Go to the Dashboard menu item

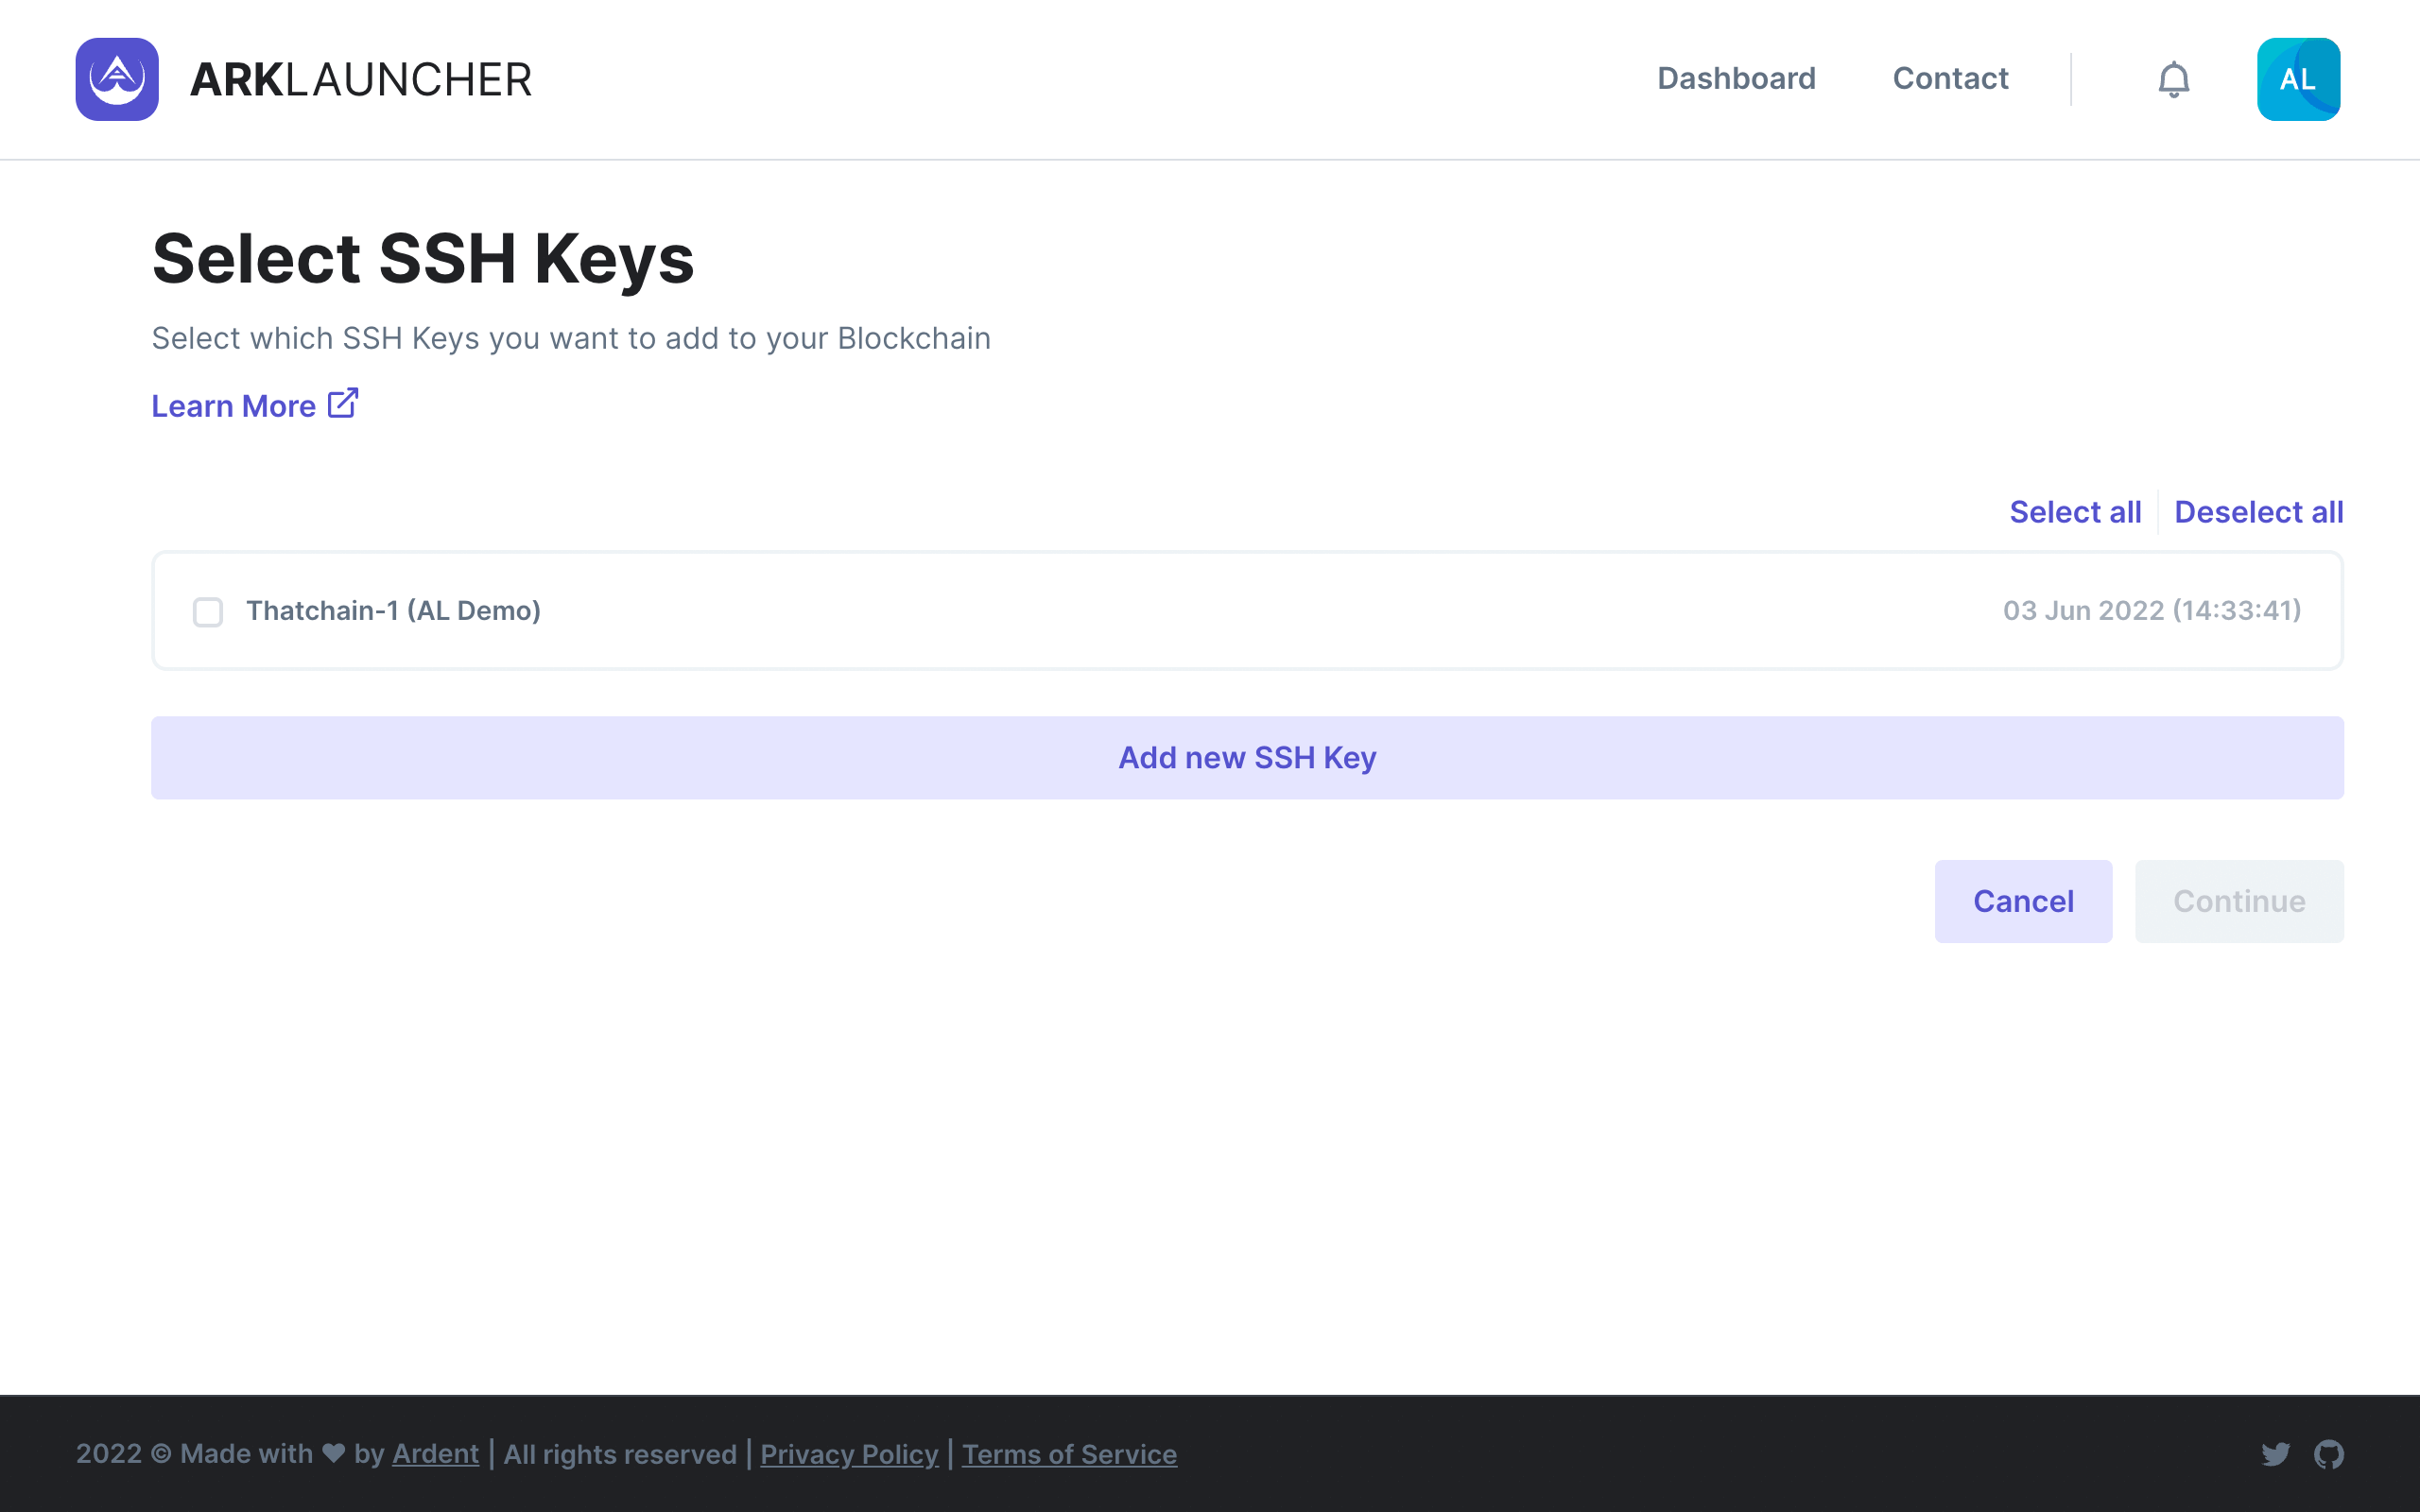tap(1736, 79)
